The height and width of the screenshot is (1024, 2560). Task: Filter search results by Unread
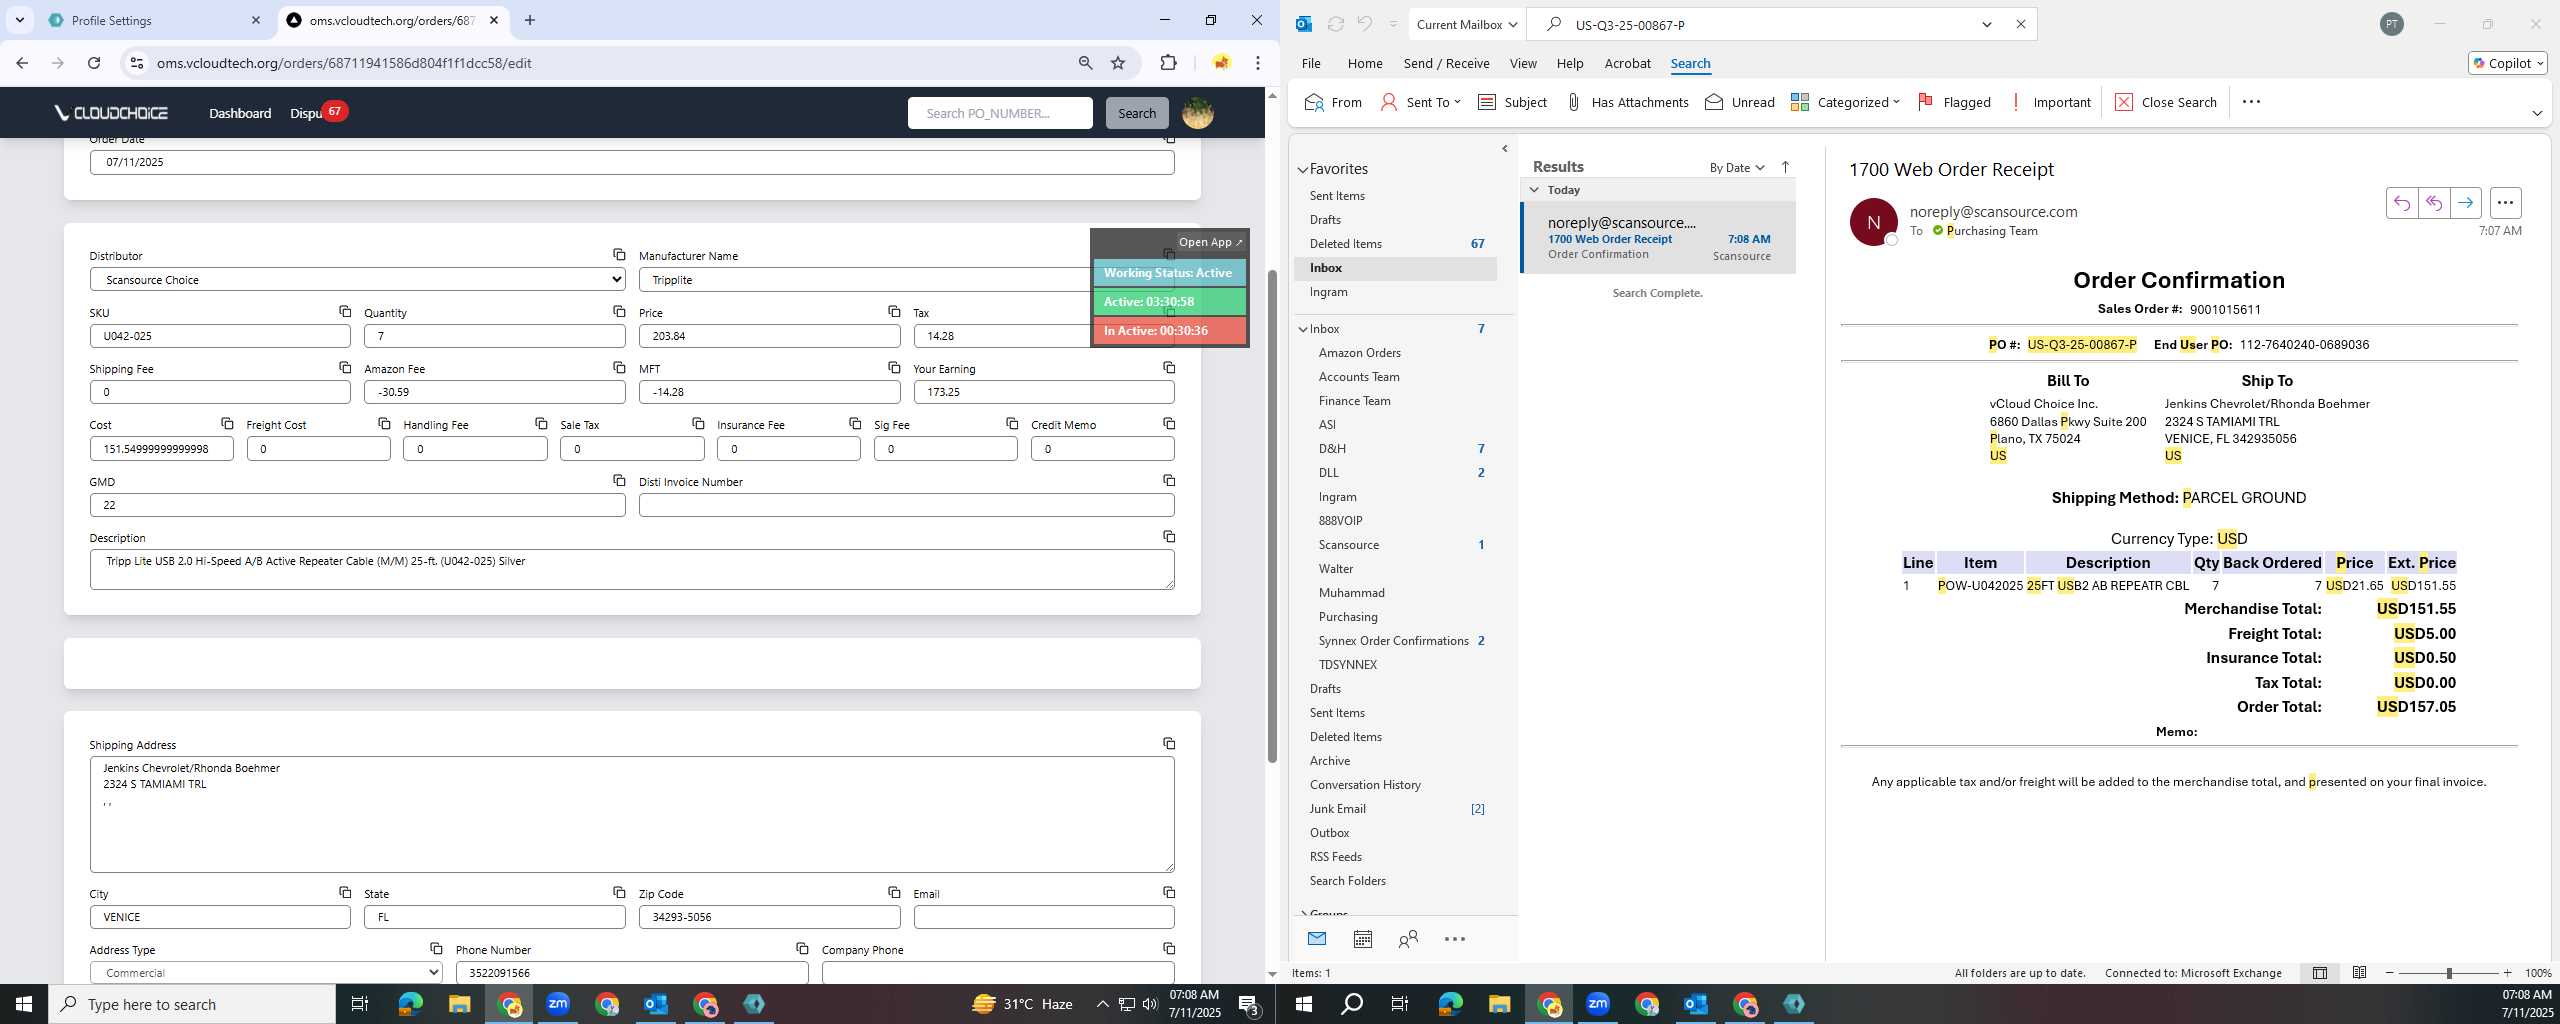(x=1739, y=102)
